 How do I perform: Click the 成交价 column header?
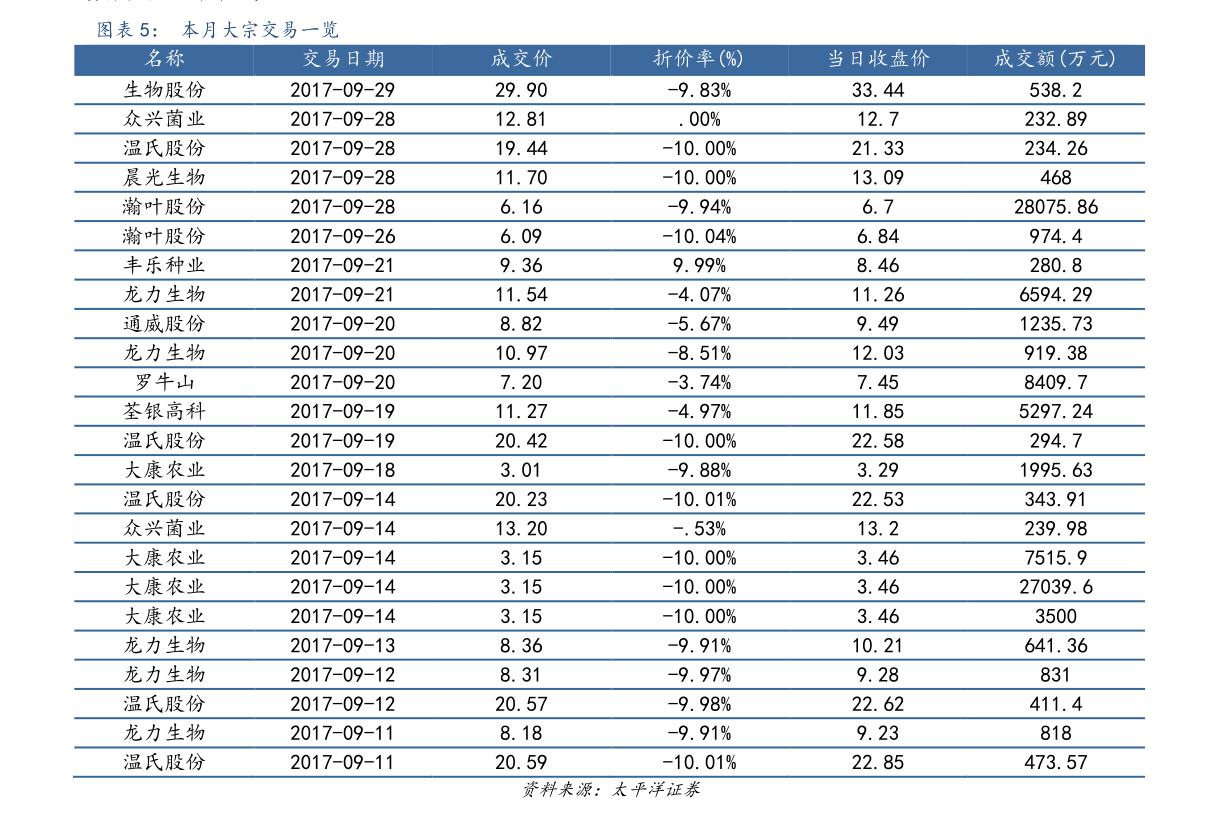521,59
